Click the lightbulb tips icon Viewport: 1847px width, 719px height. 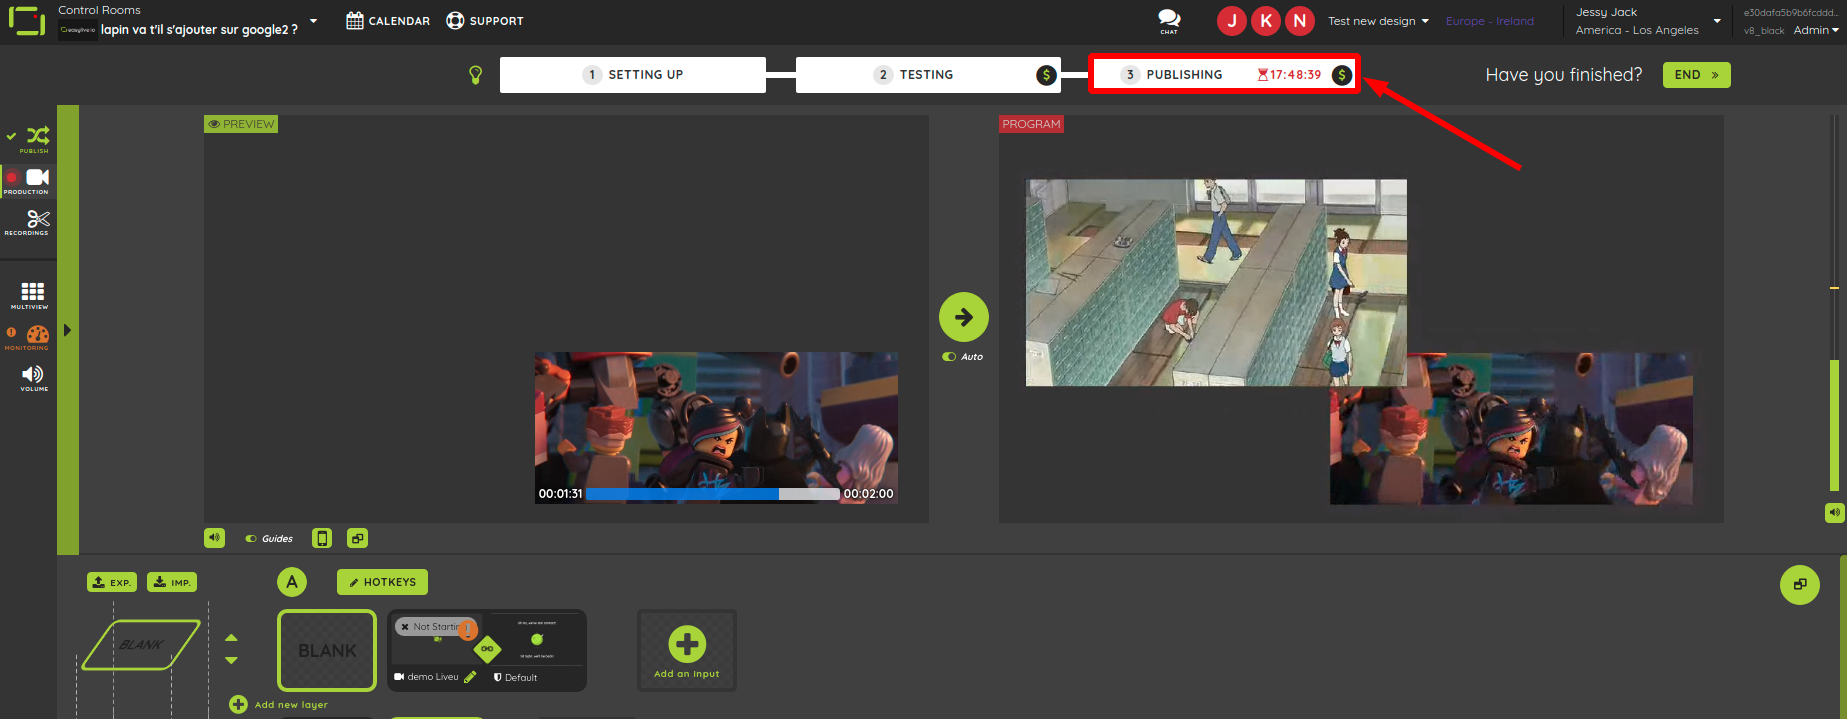(x=476, y=75)
